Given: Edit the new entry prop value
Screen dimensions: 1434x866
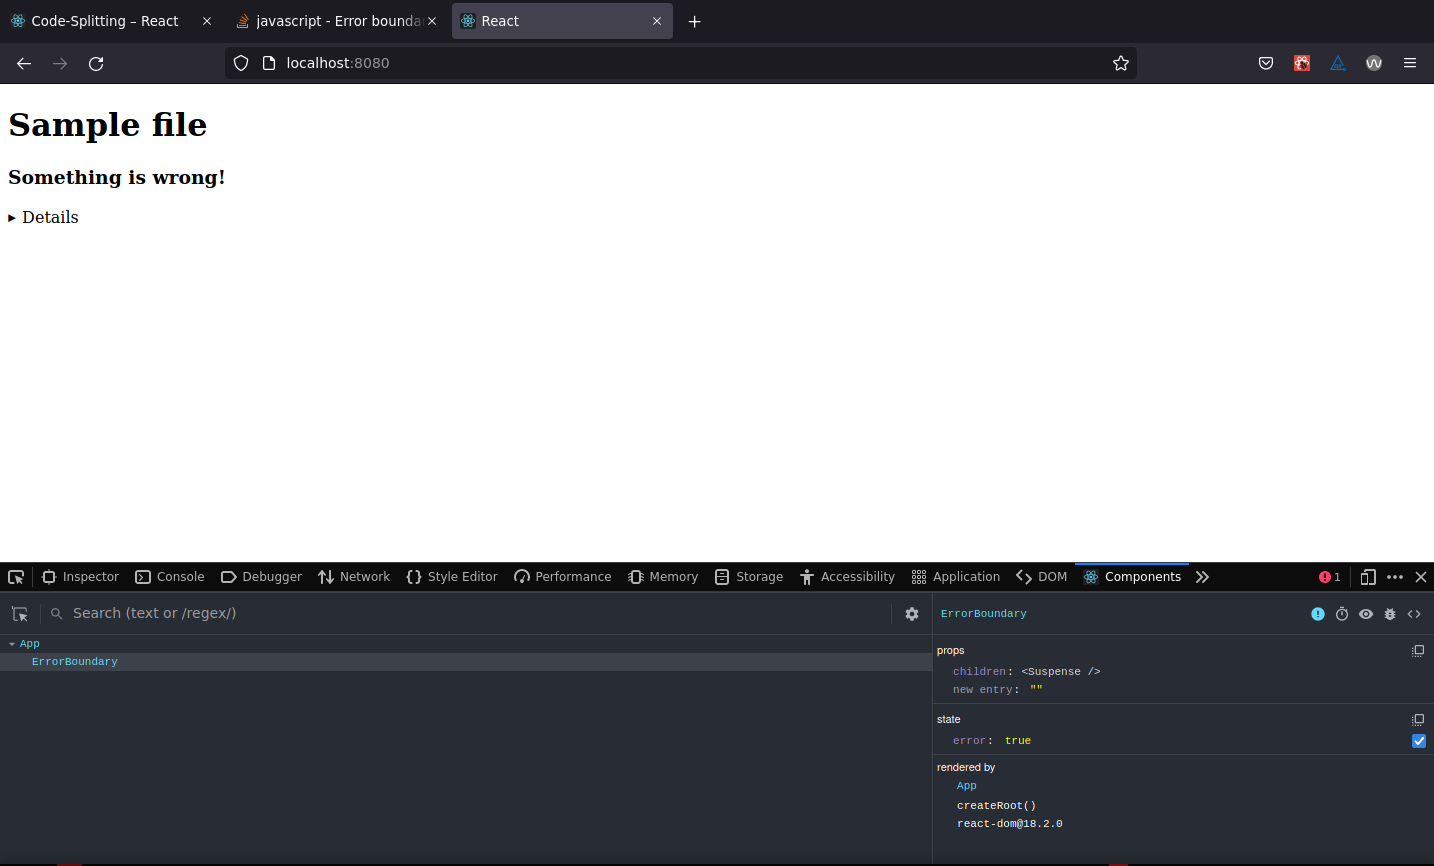Looking at the screenshot, I should [1036, 690].
